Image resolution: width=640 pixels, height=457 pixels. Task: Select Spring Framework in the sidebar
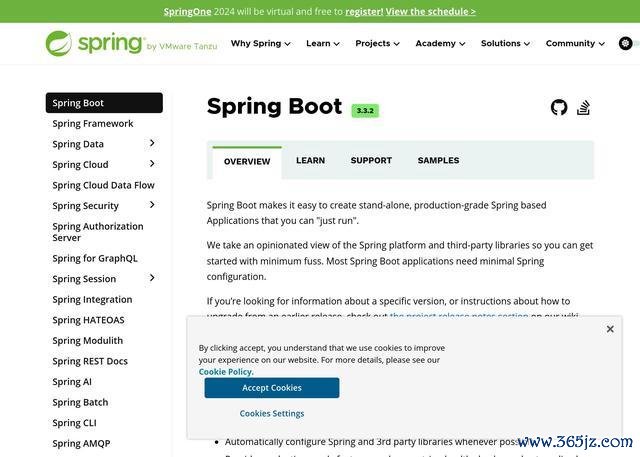pyautogui.click(x=93, y=123)
